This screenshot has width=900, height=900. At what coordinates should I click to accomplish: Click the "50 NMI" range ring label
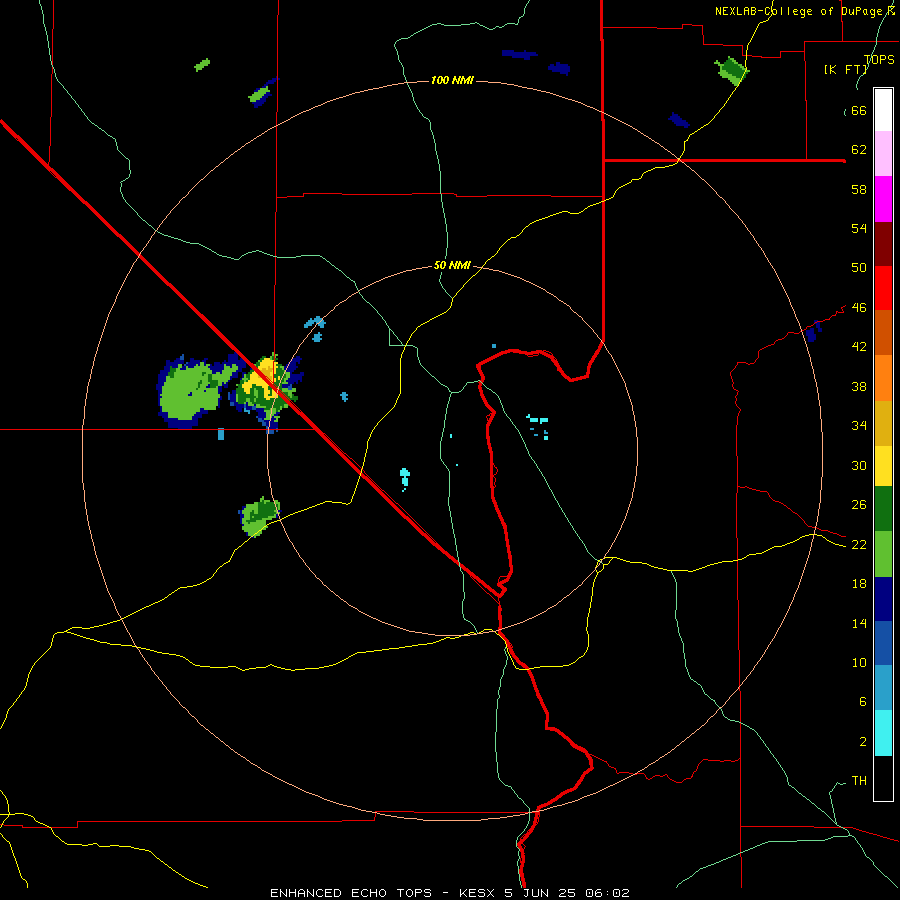click(452, 265)
